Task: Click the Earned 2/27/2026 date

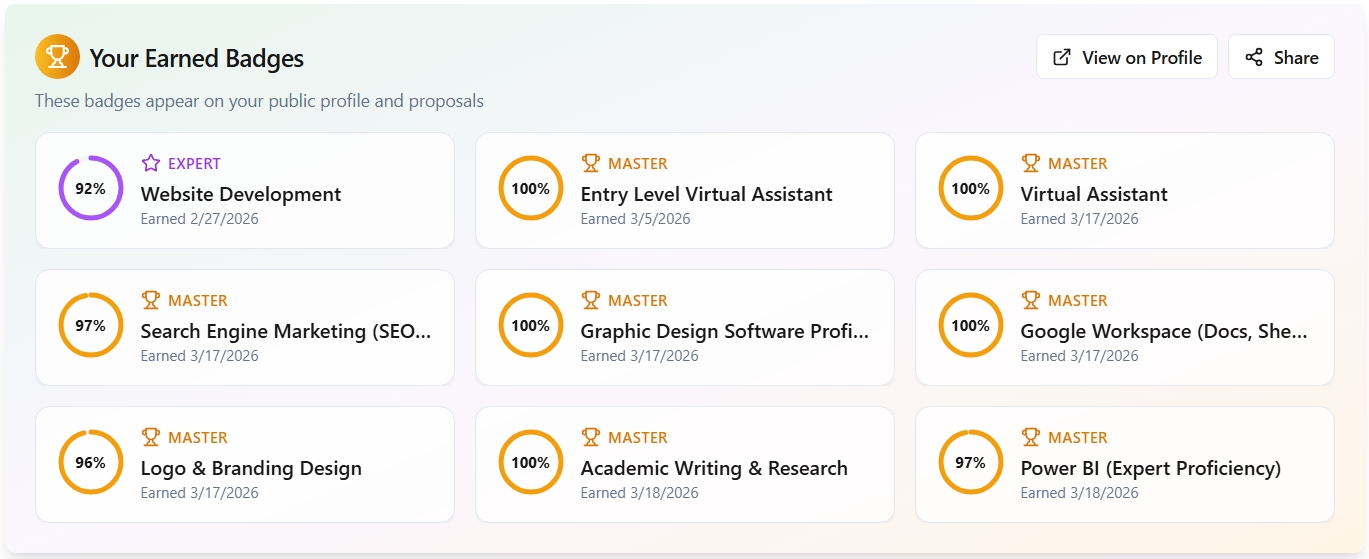Action: point(200,219)
